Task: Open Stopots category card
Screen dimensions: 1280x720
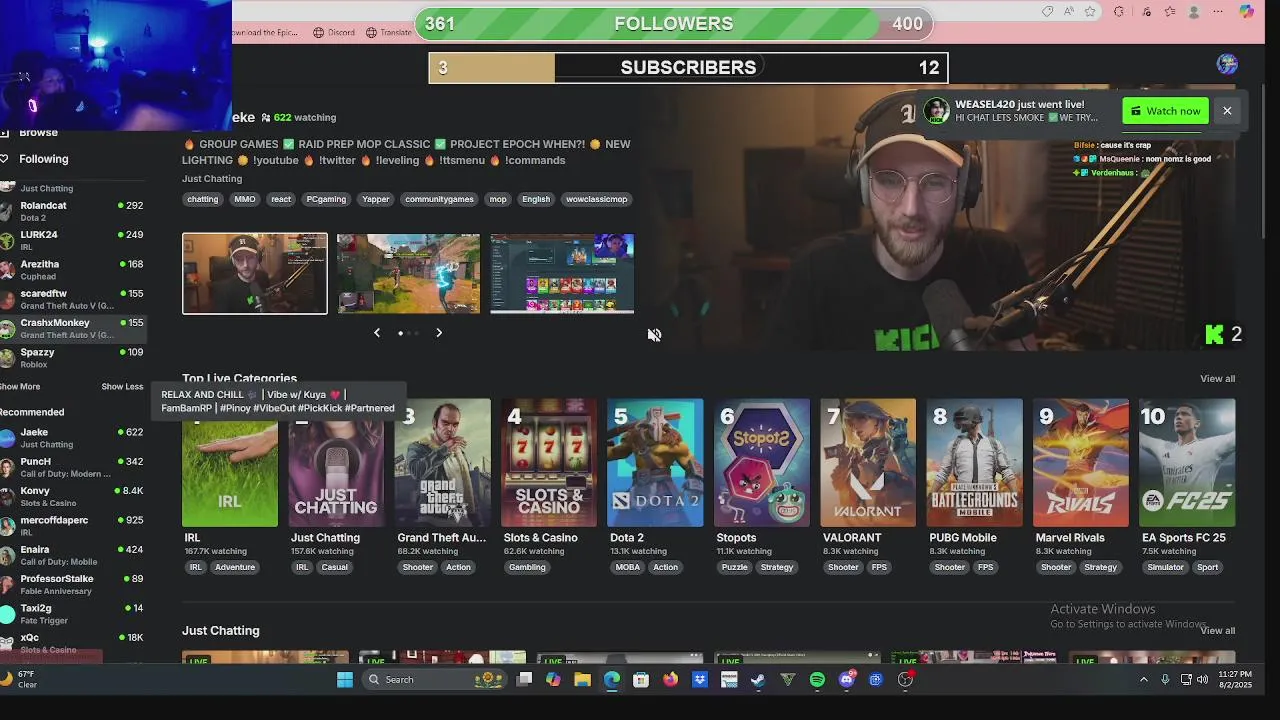Action: (x=762, y=463)
